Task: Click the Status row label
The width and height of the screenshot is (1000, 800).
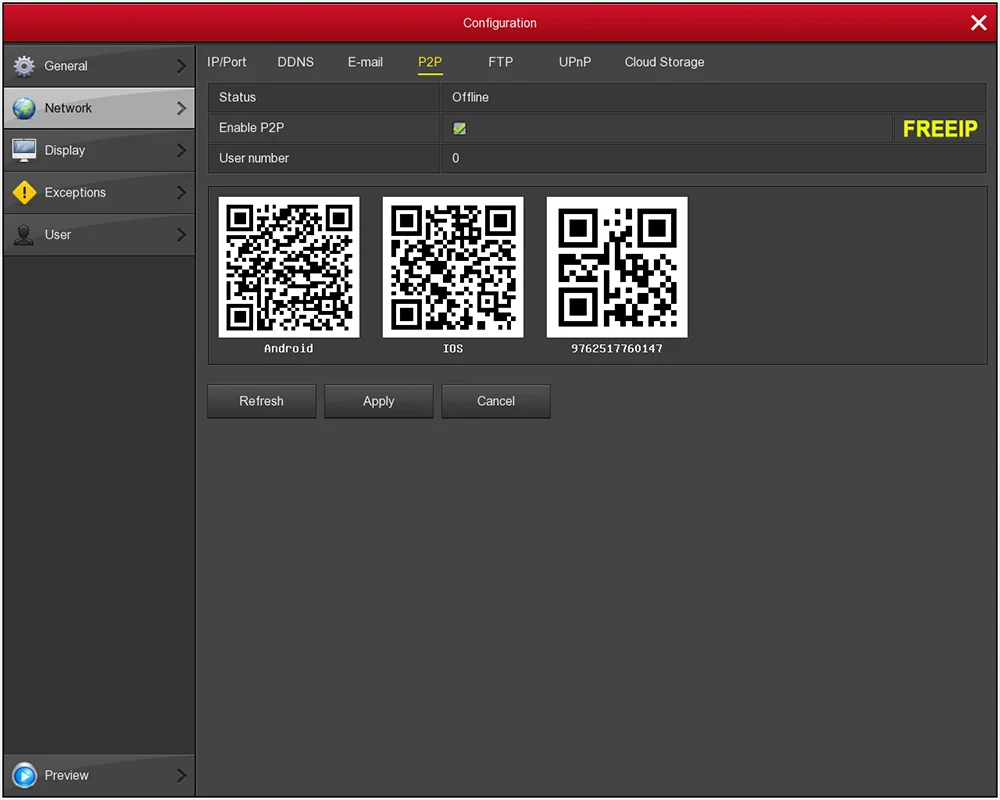Action: point(237,97)
